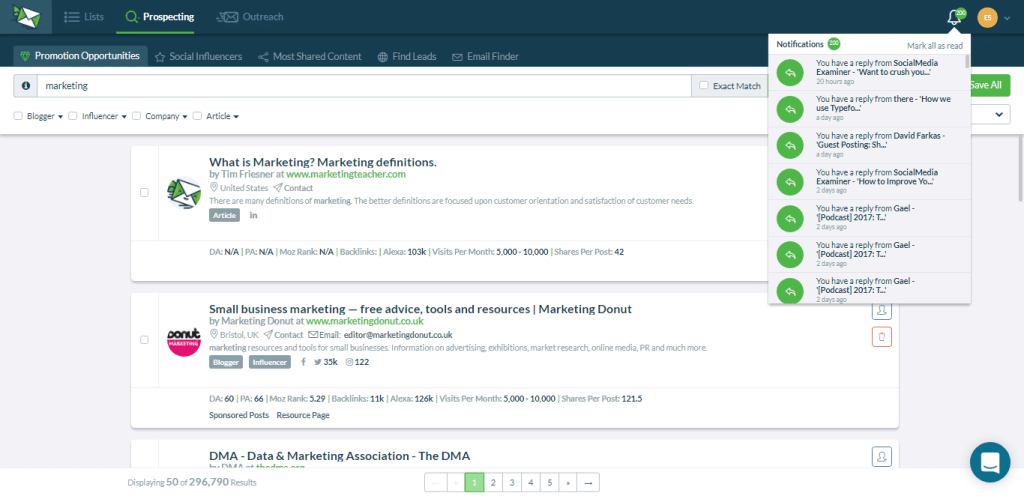Switch to Find Leads tab

(407, 57)
